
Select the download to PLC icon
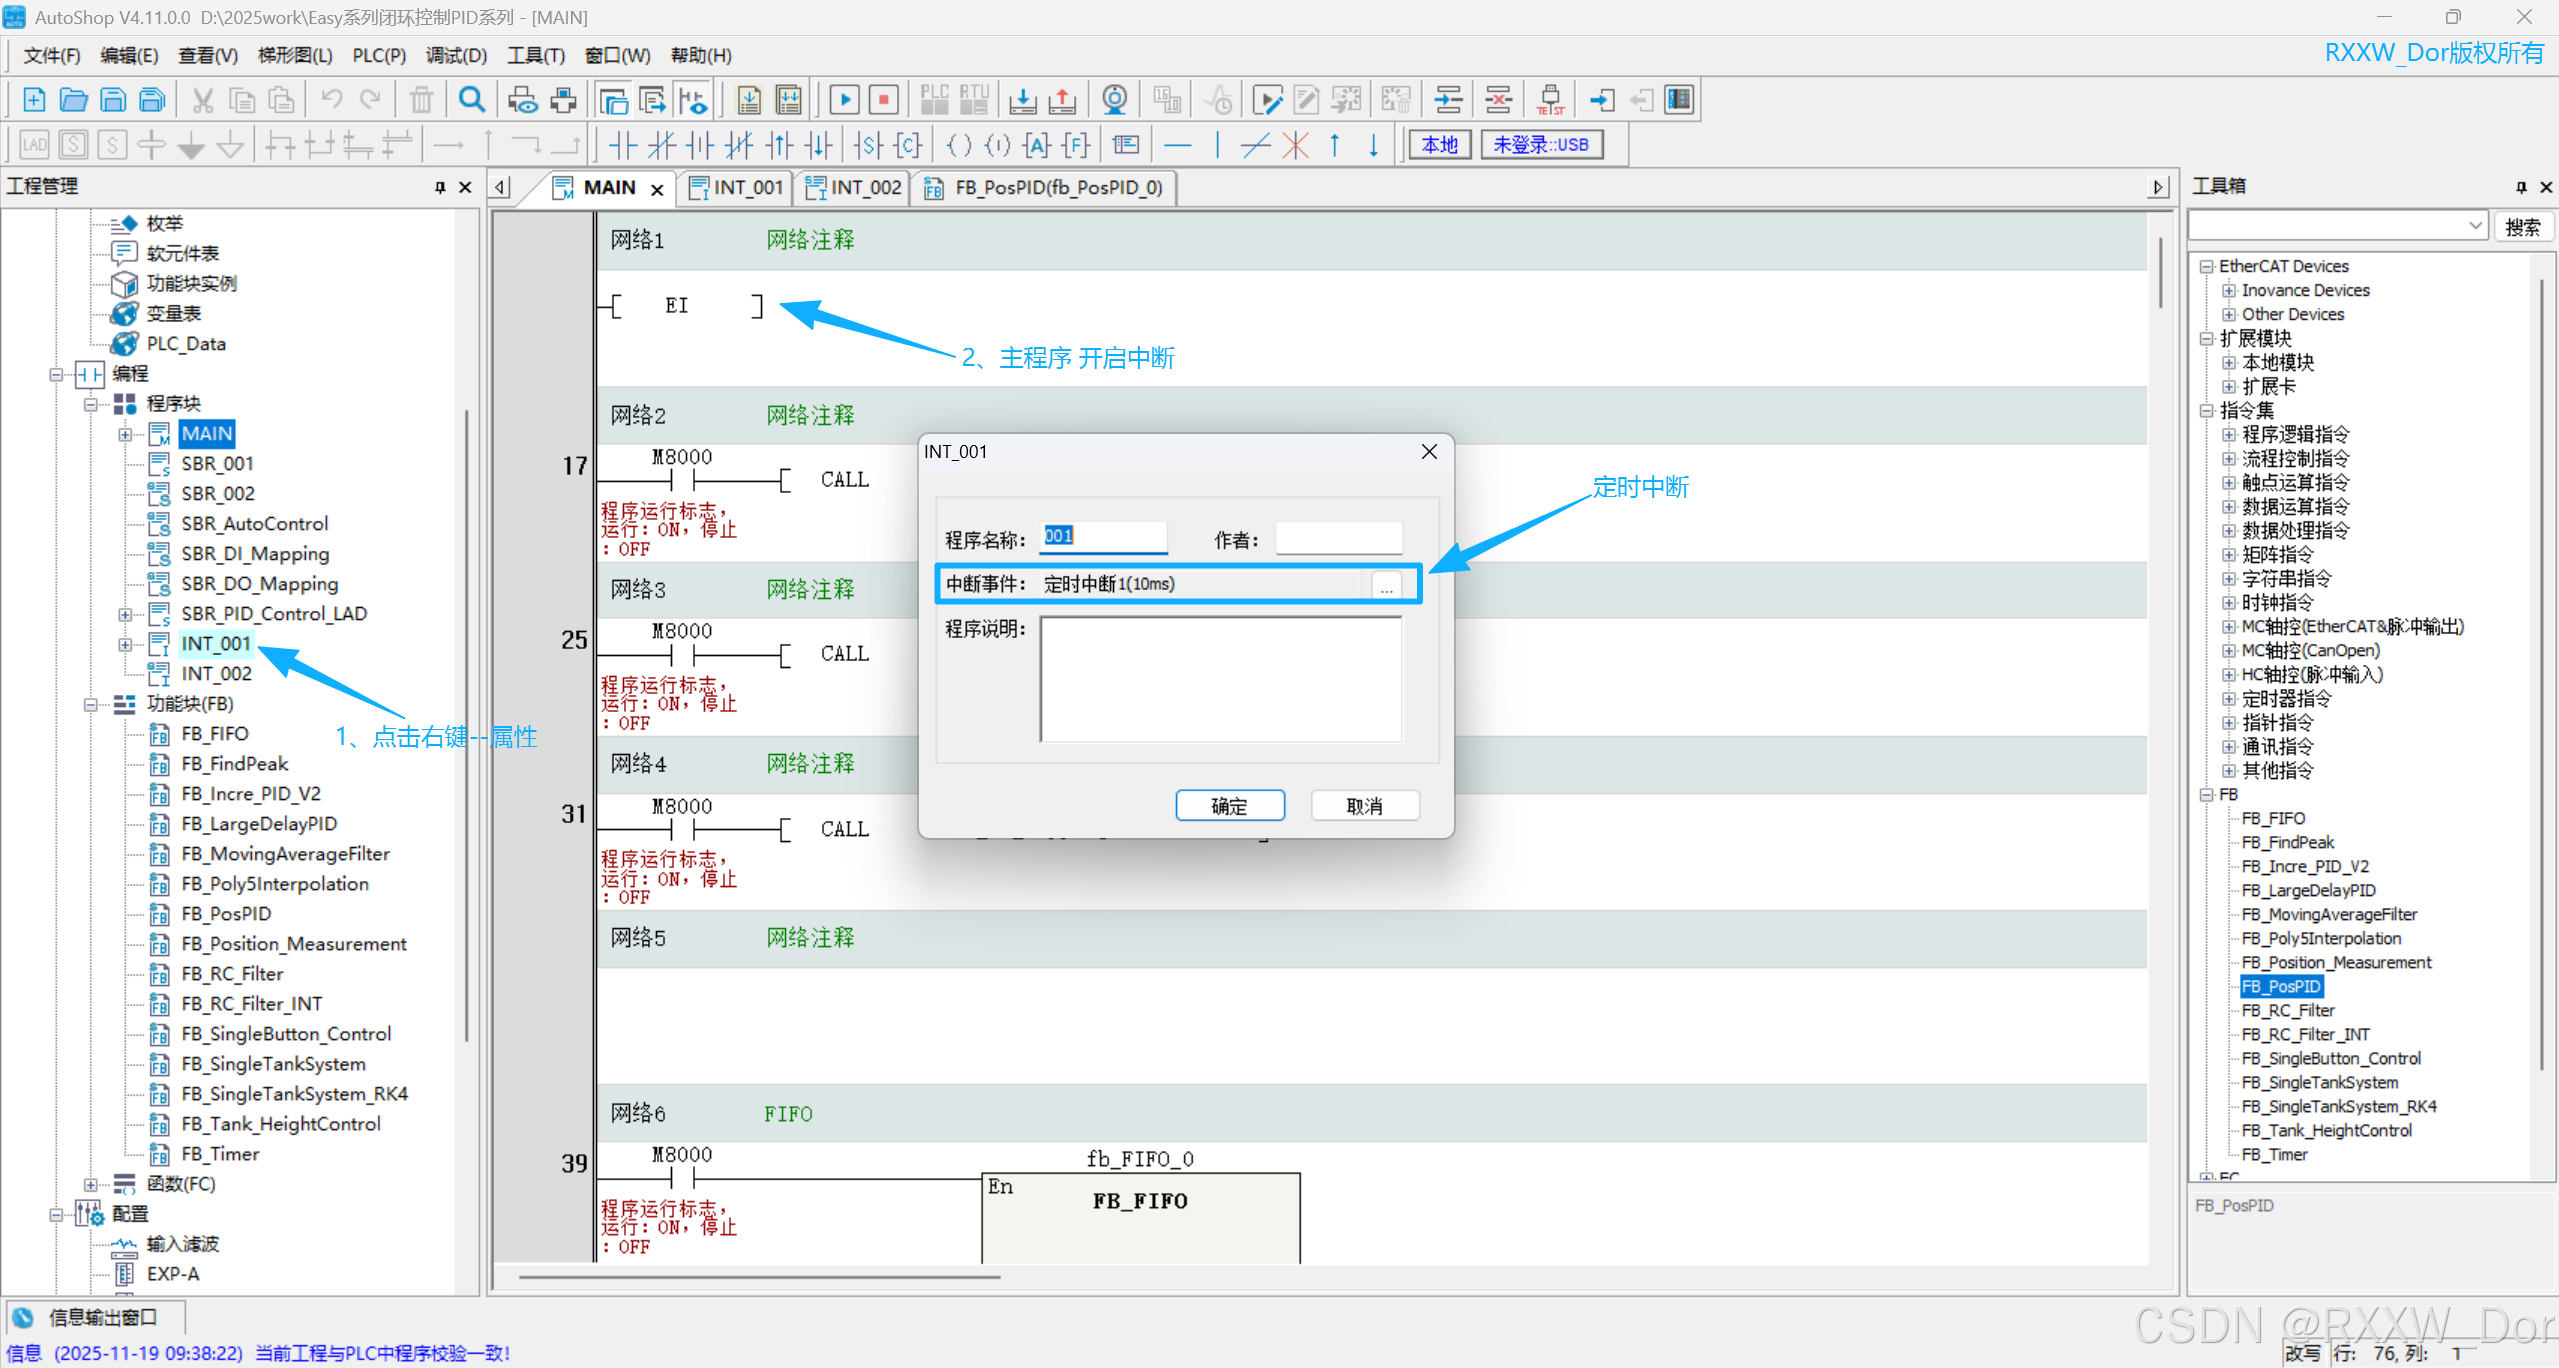pyautogui.click(x=1022, y=99)
